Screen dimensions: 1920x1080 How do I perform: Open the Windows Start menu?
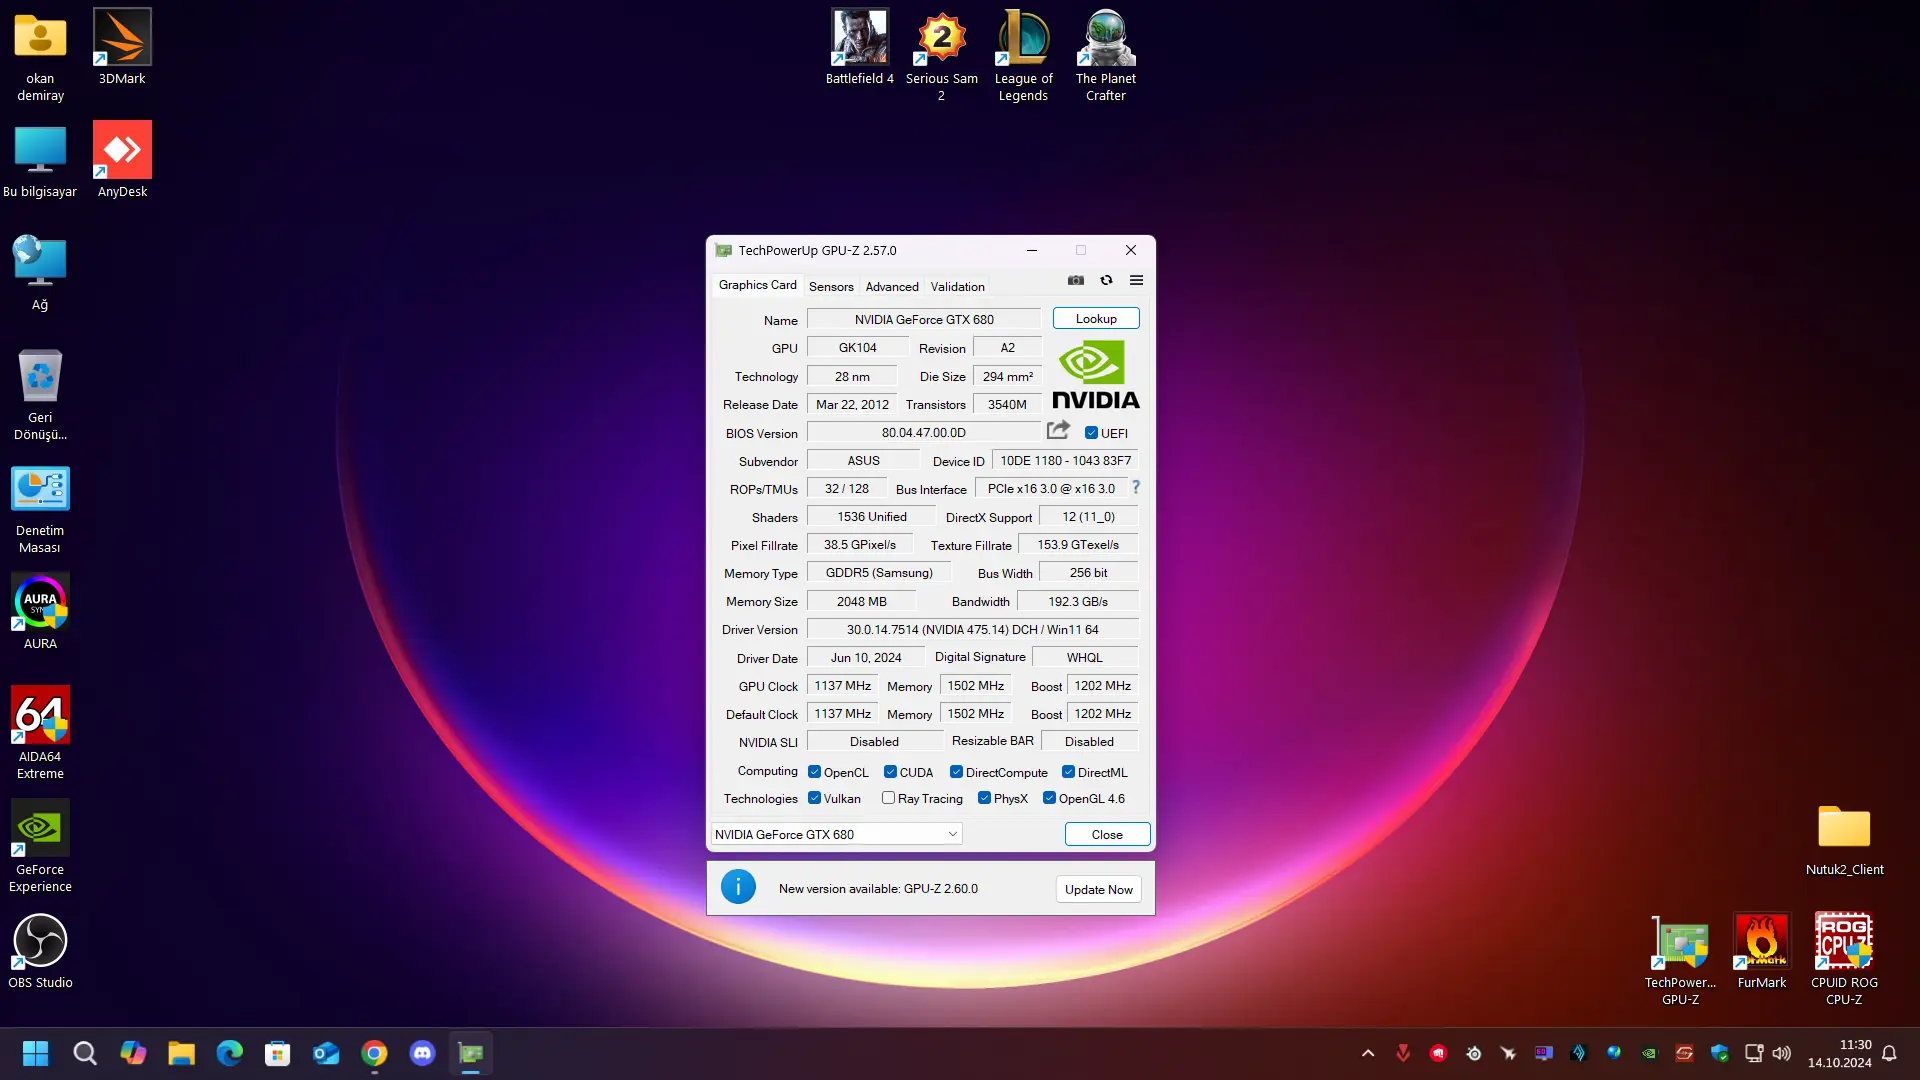pyautogui.click(x=36, y=1053)
